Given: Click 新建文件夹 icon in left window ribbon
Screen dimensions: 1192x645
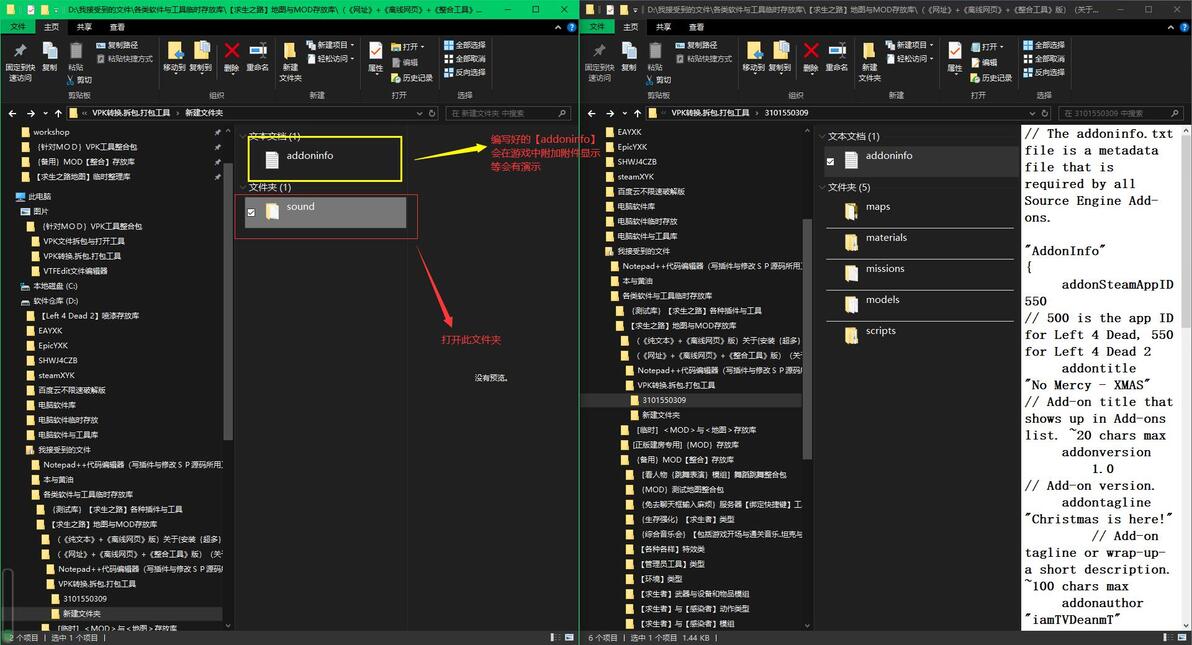Looking at the screenshot, I should 290,51.
